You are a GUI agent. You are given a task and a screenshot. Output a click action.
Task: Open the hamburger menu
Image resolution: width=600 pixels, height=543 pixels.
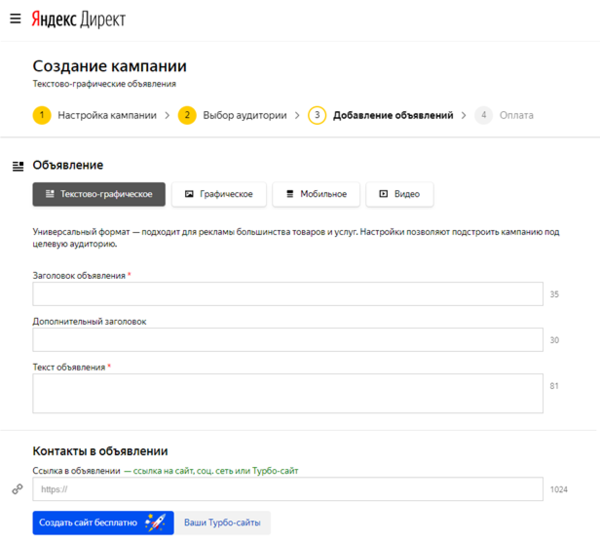pos(15,19)
